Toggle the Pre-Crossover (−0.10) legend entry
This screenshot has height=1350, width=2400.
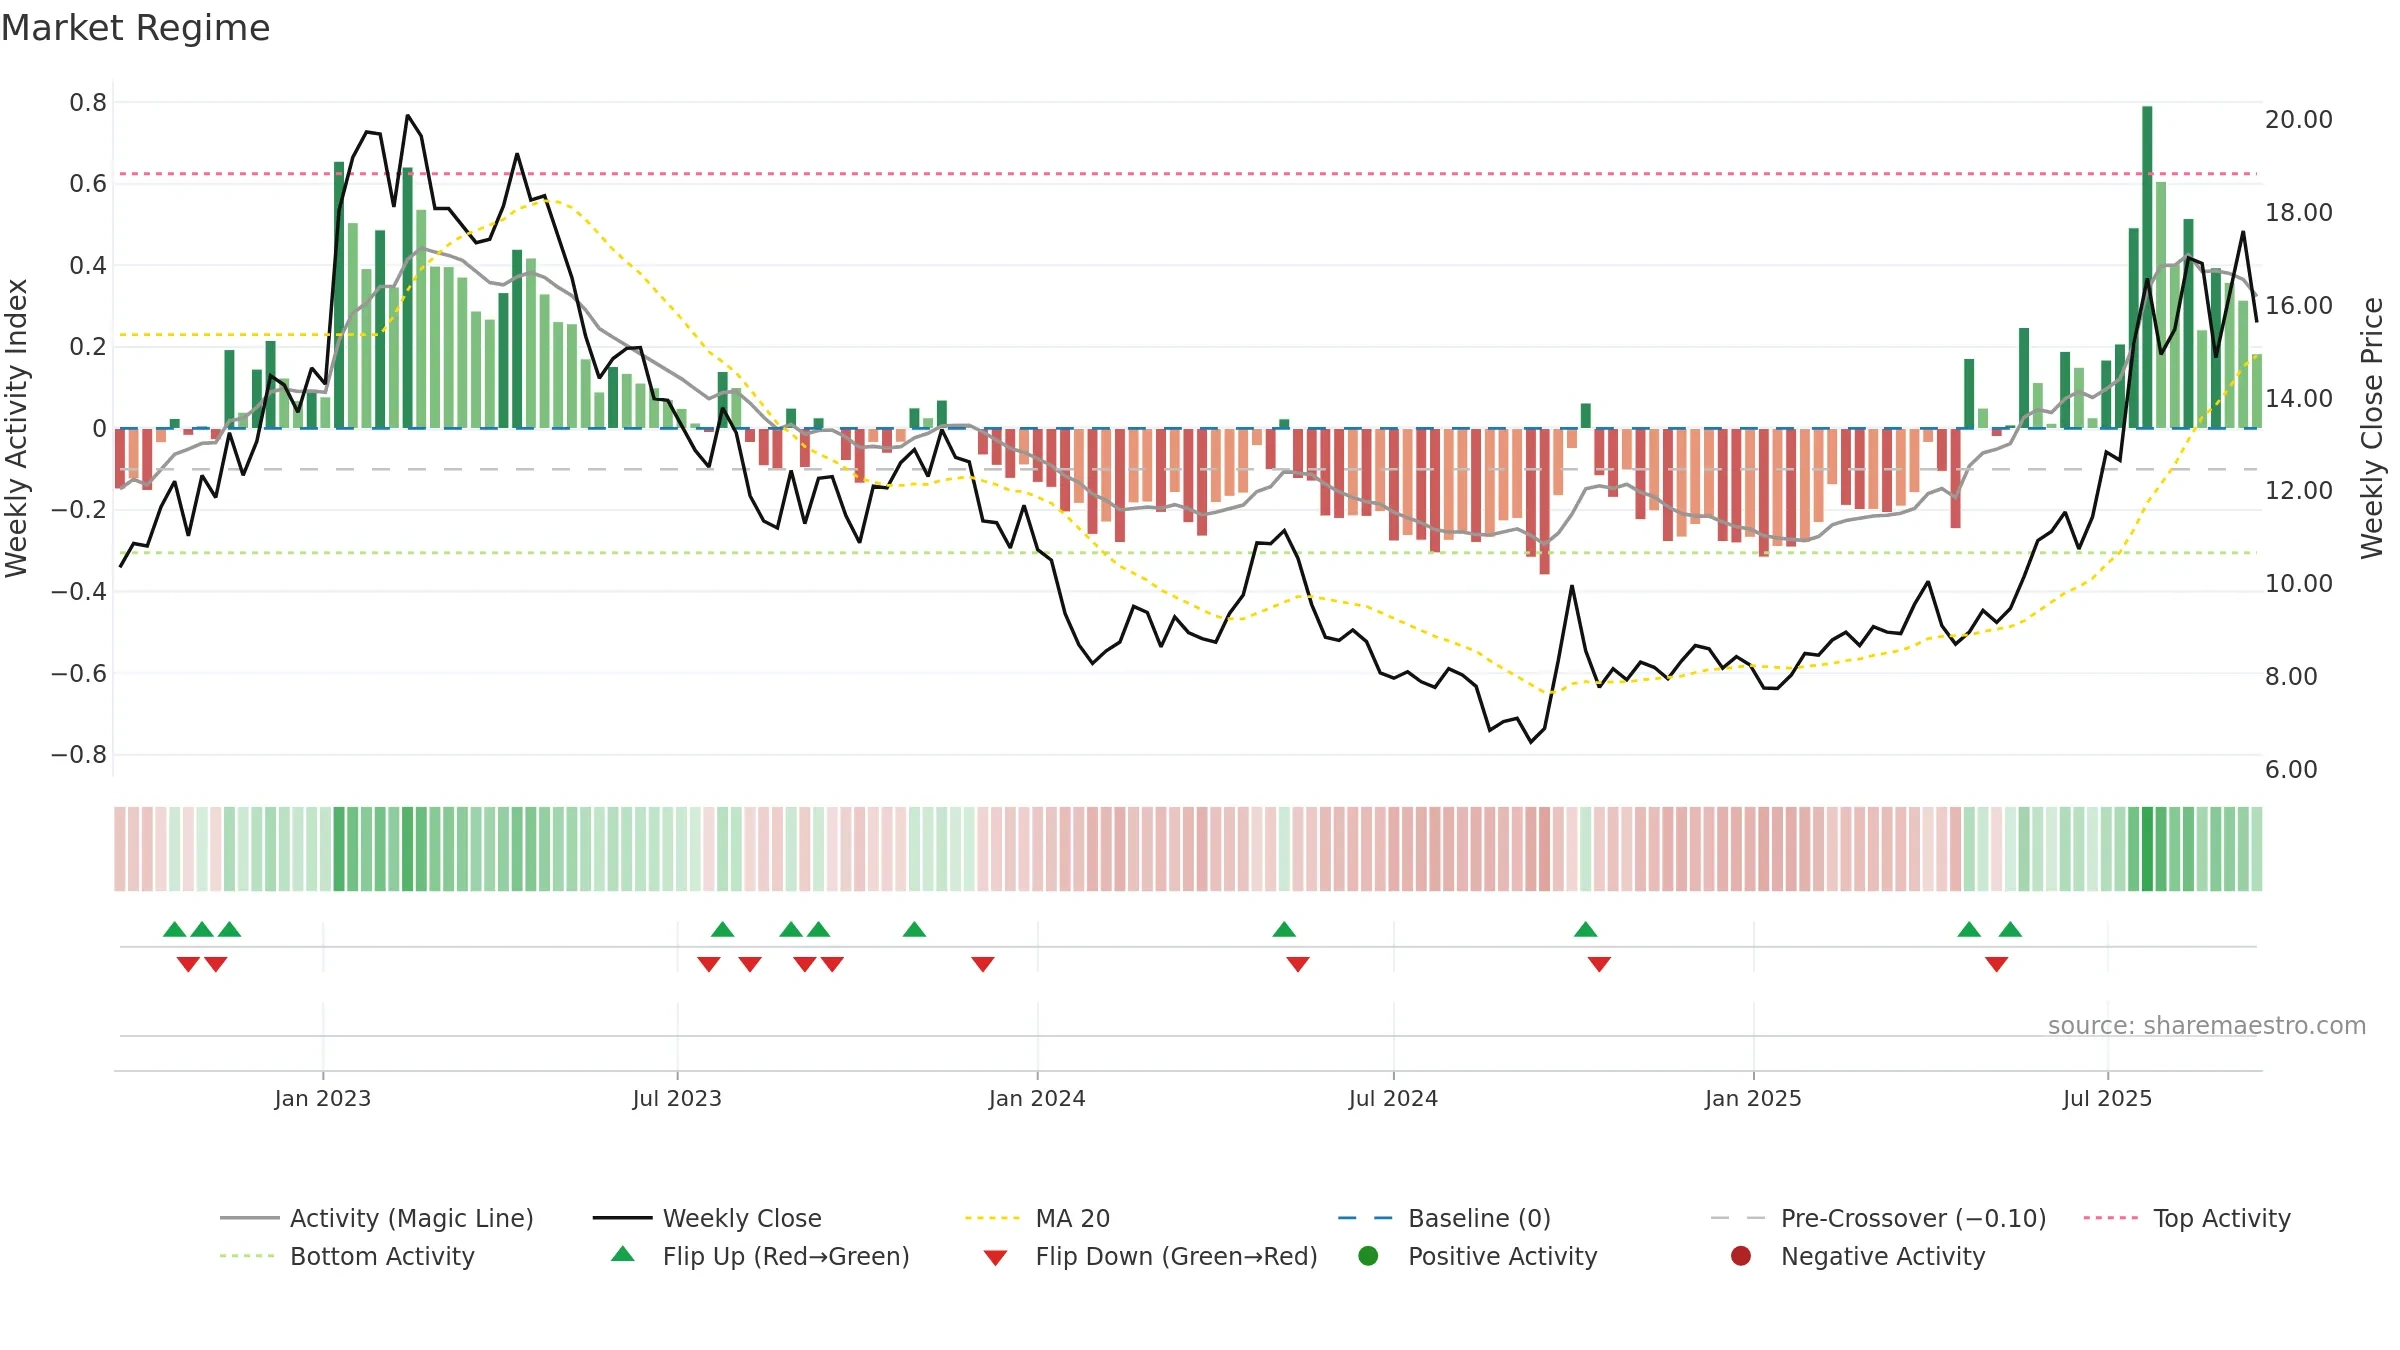[x=1879, y=1218]
